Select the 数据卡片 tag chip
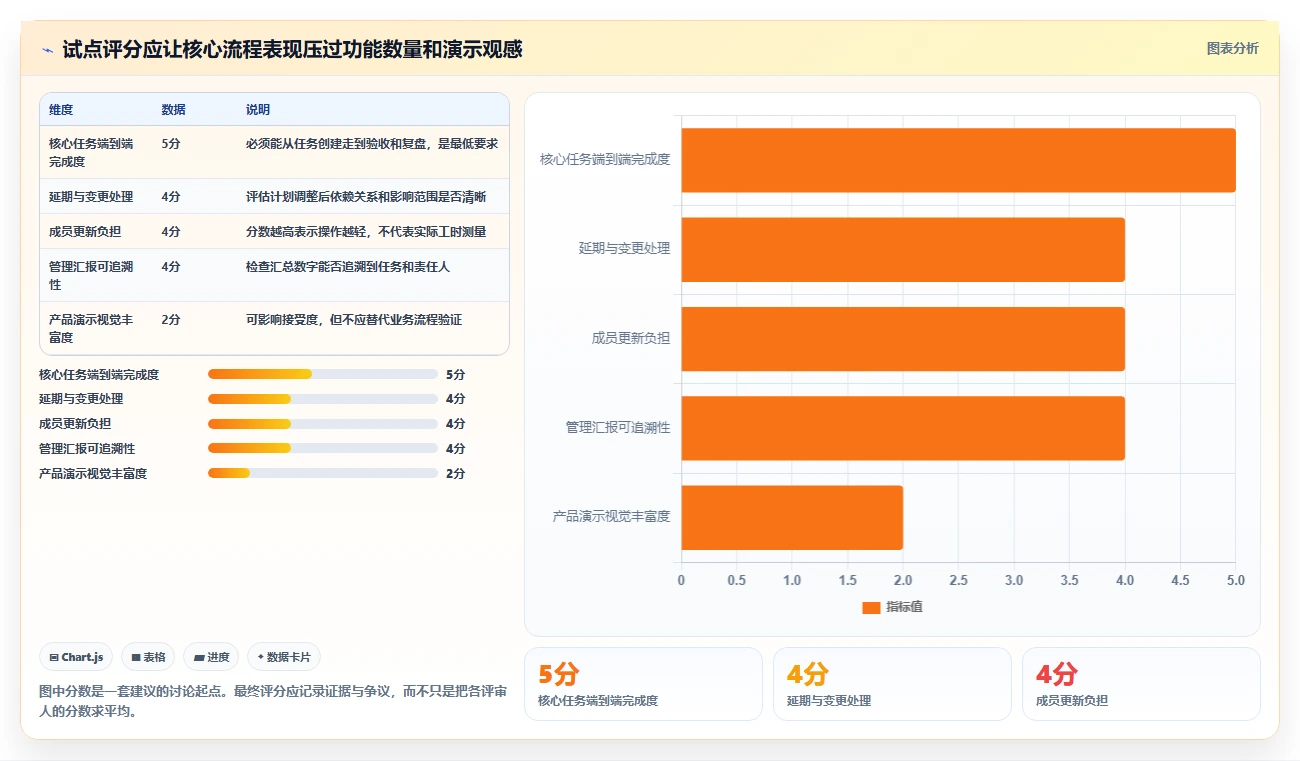This screenshot has width=1300, height=761. click(284, 657)
